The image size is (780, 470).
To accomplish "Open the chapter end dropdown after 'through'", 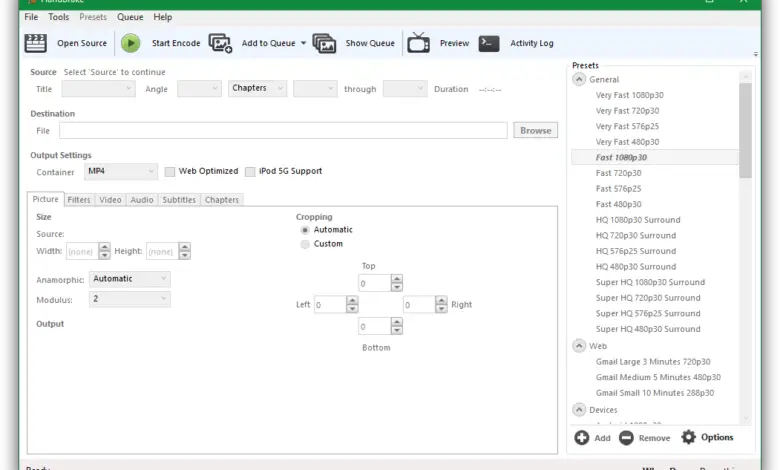I will click(405, 89).
